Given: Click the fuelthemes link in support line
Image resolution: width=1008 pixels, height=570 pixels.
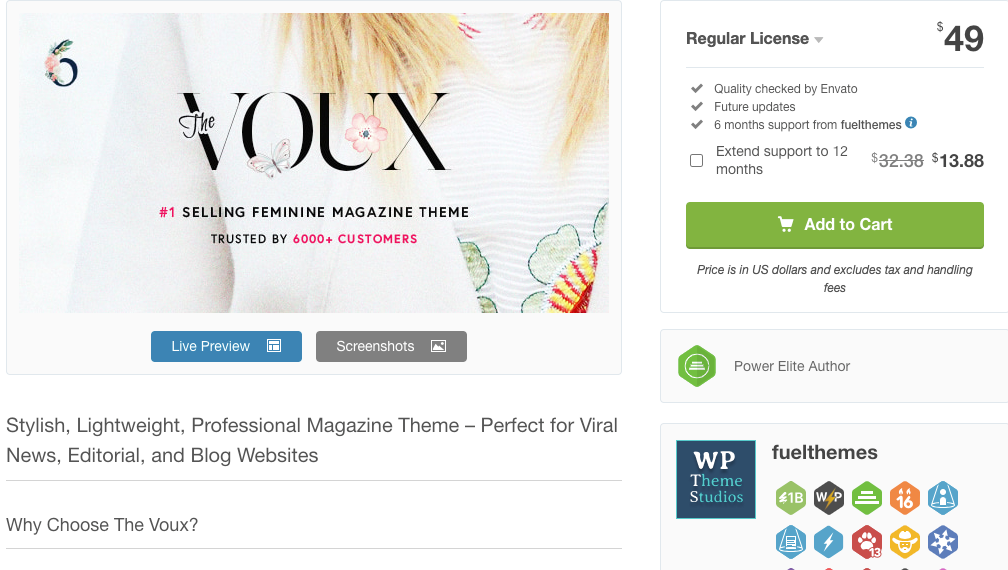Looking at the screenshot, I should (x=870, y=125).
